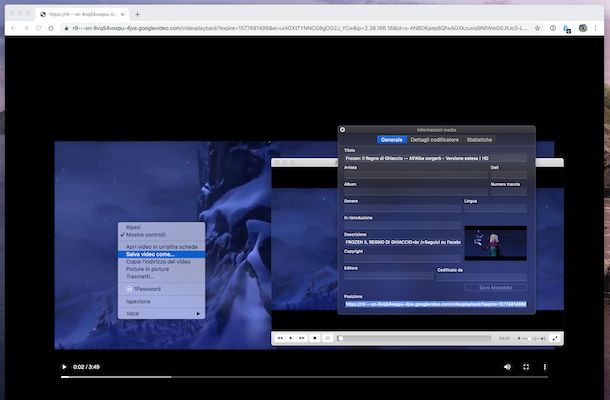Select Apri video in un'altra scheda
The width and height of the screenshot is (610, 400).
pyautogui.click(x=161, y=247)
